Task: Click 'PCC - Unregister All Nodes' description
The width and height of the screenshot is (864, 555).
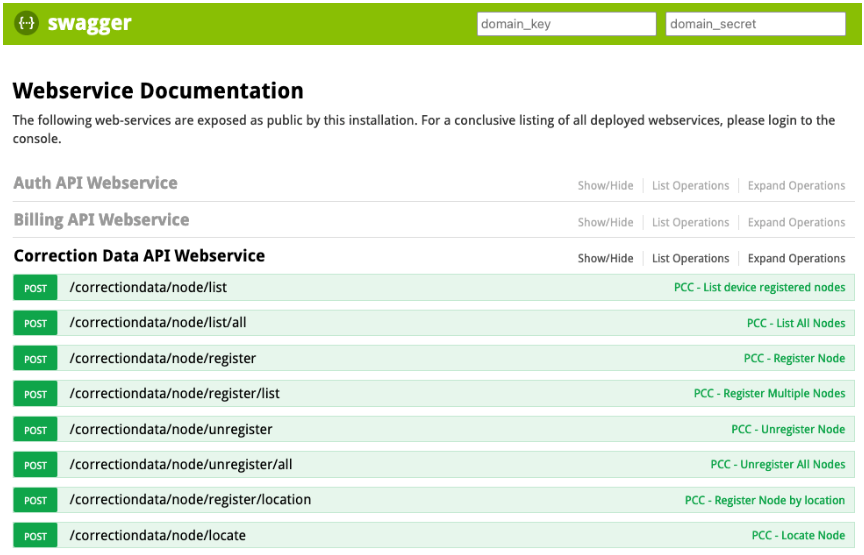Action: coord(777,465)
